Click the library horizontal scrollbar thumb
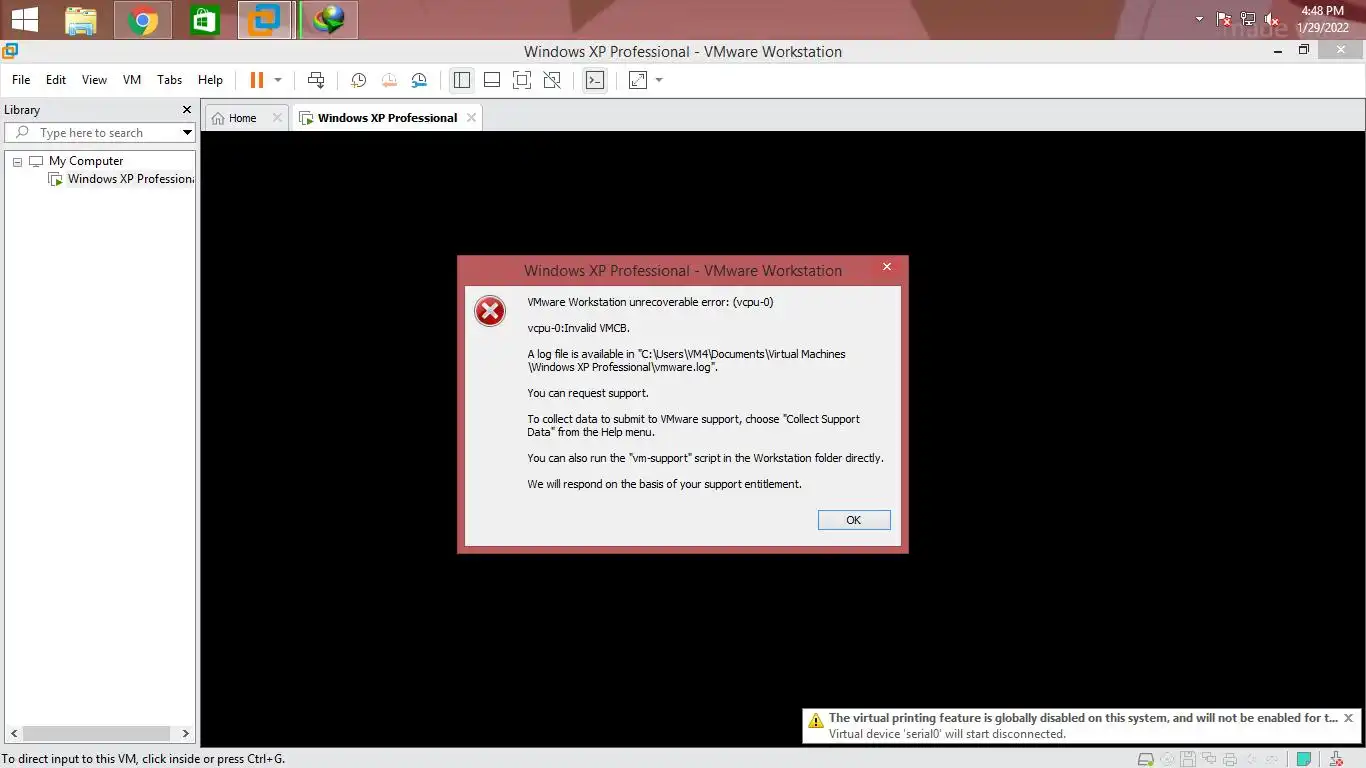Viewport: 1366px width, 768px height. click(97, 734)
